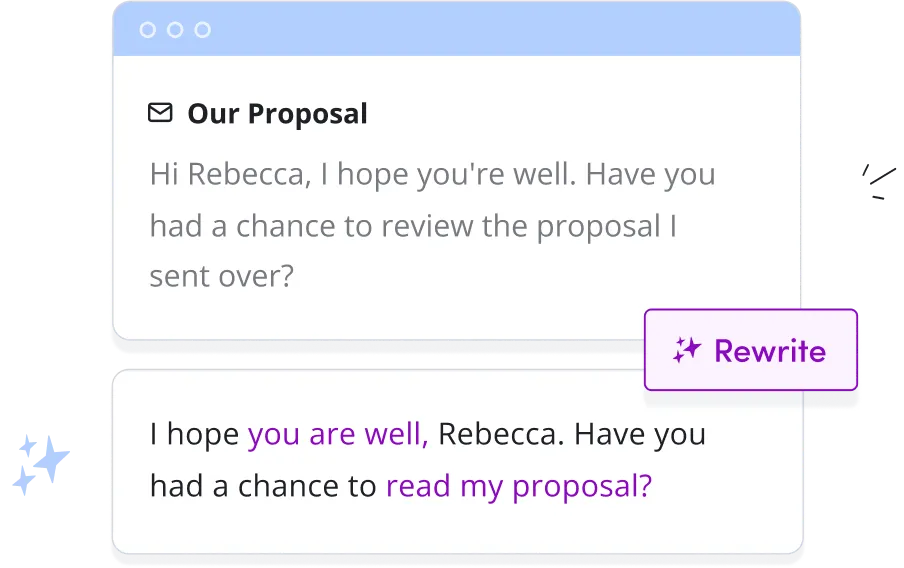Click the word "Rewrite" label

pyautogui.click(x=770, y=351)
